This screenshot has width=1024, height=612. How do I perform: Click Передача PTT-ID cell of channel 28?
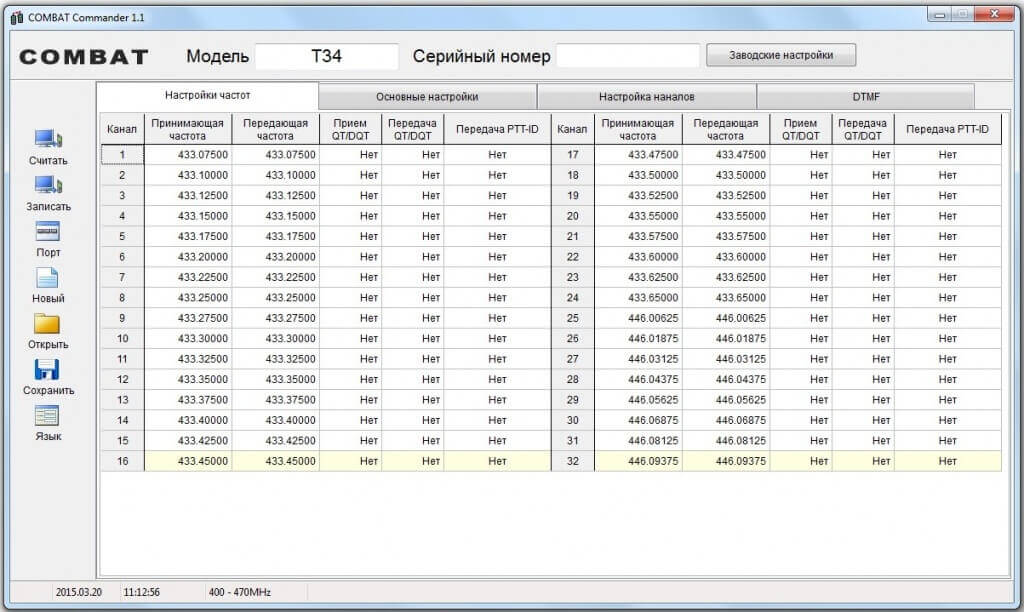pyautogui.click(x=948, y=379)
